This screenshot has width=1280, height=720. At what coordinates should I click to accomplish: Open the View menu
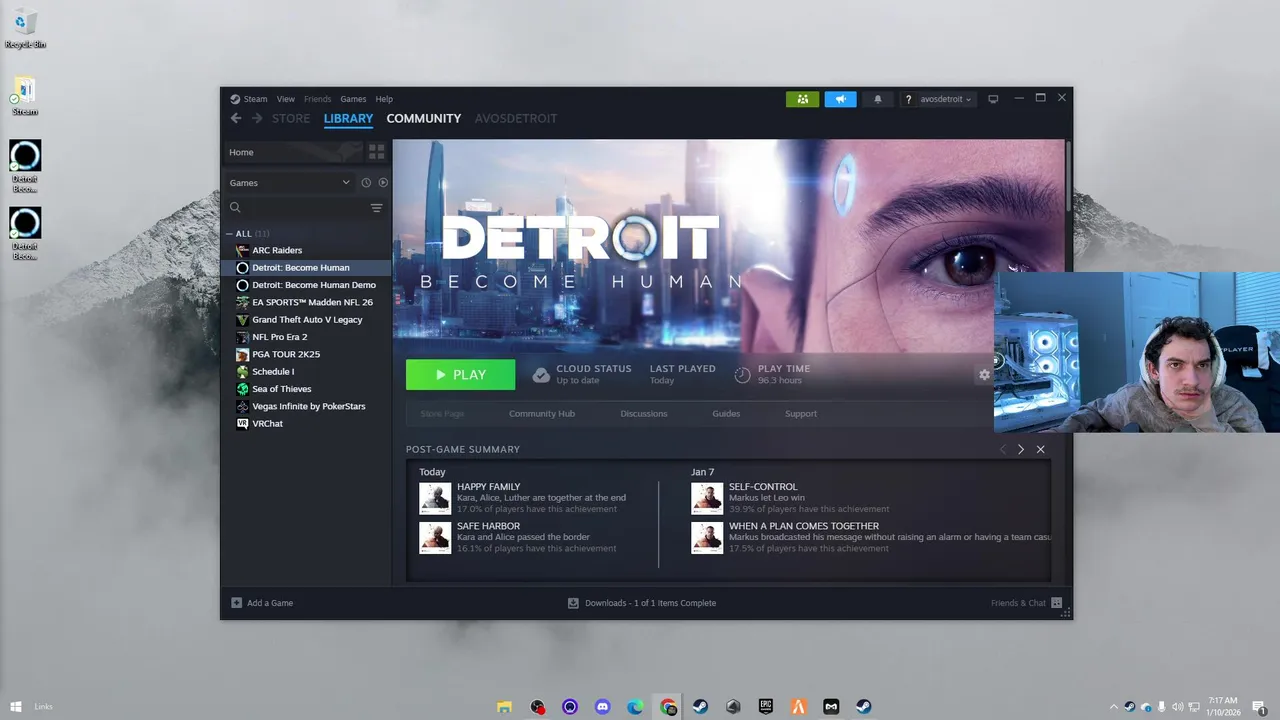(286, 99)
